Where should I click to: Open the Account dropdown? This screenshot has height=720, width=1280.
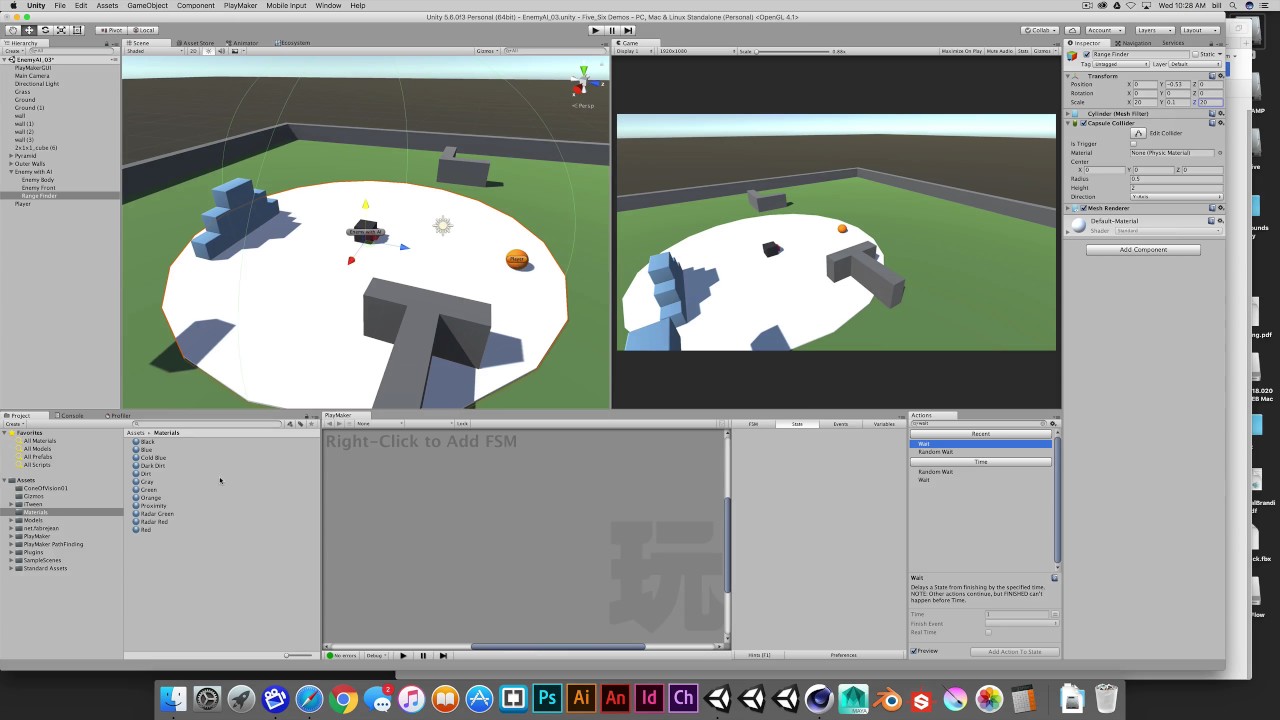1103,30
